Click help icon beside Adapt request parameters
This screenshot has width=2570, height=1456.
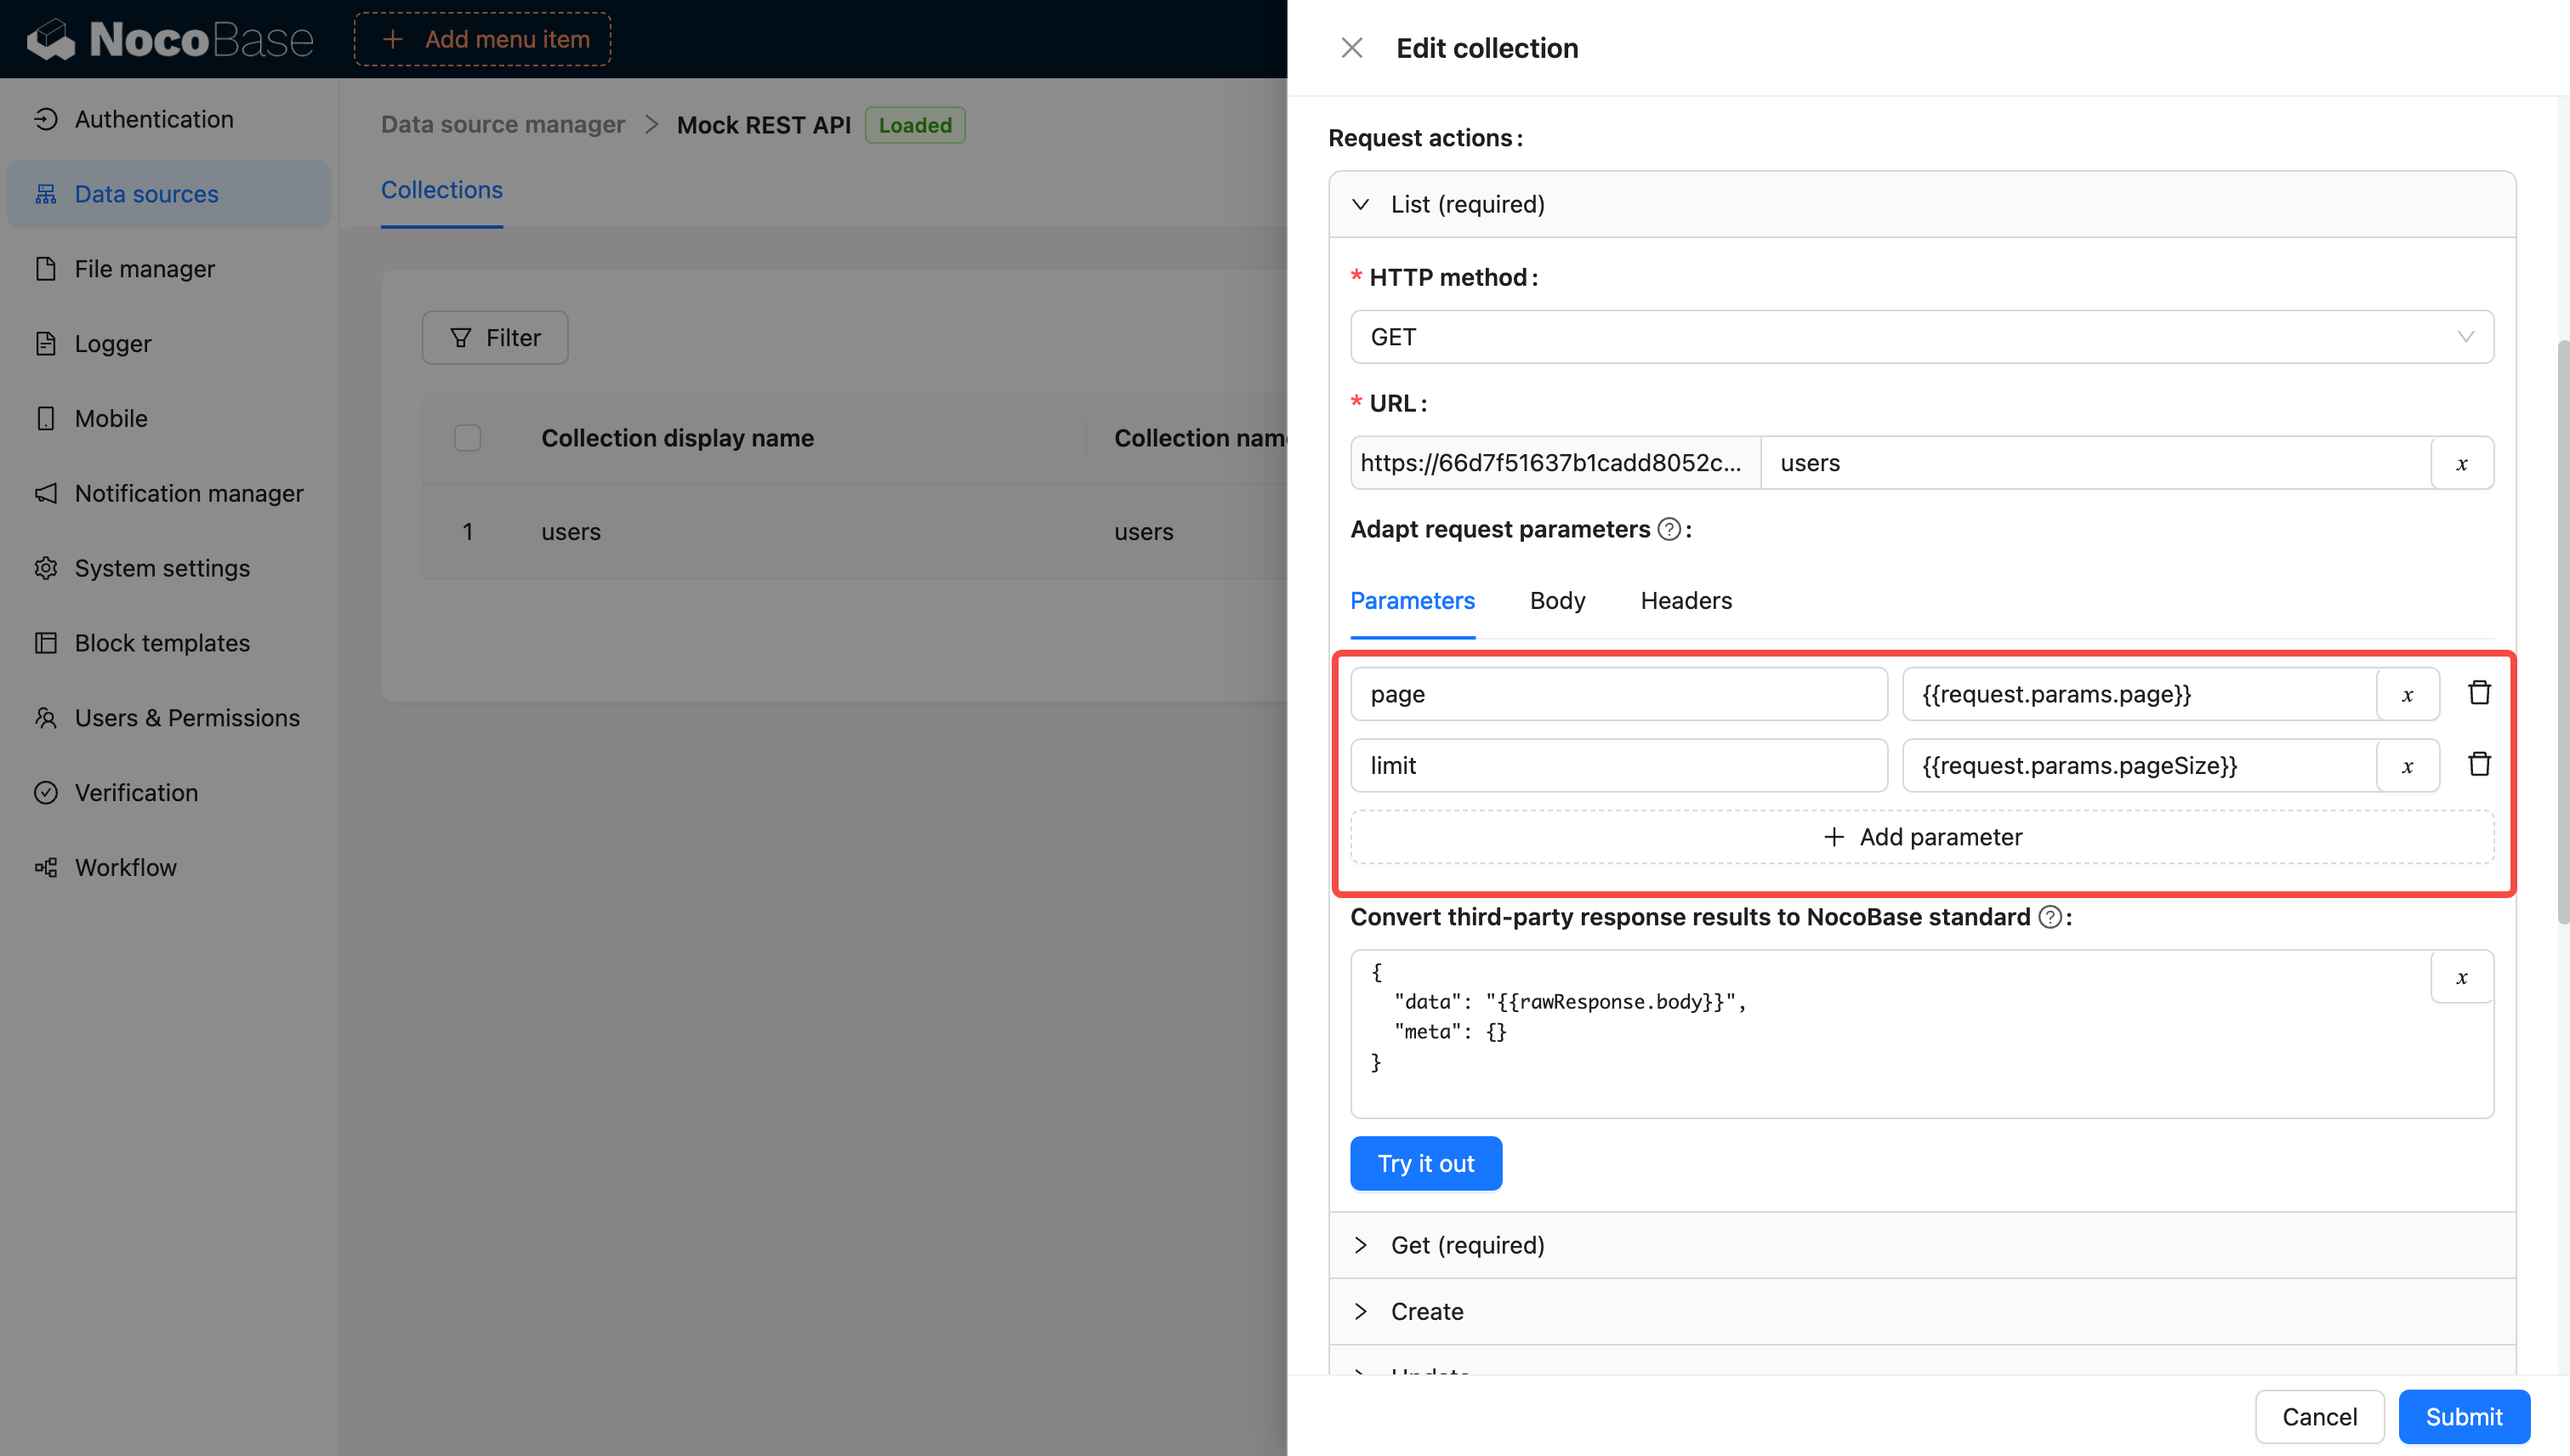(x=1668, y=529)
